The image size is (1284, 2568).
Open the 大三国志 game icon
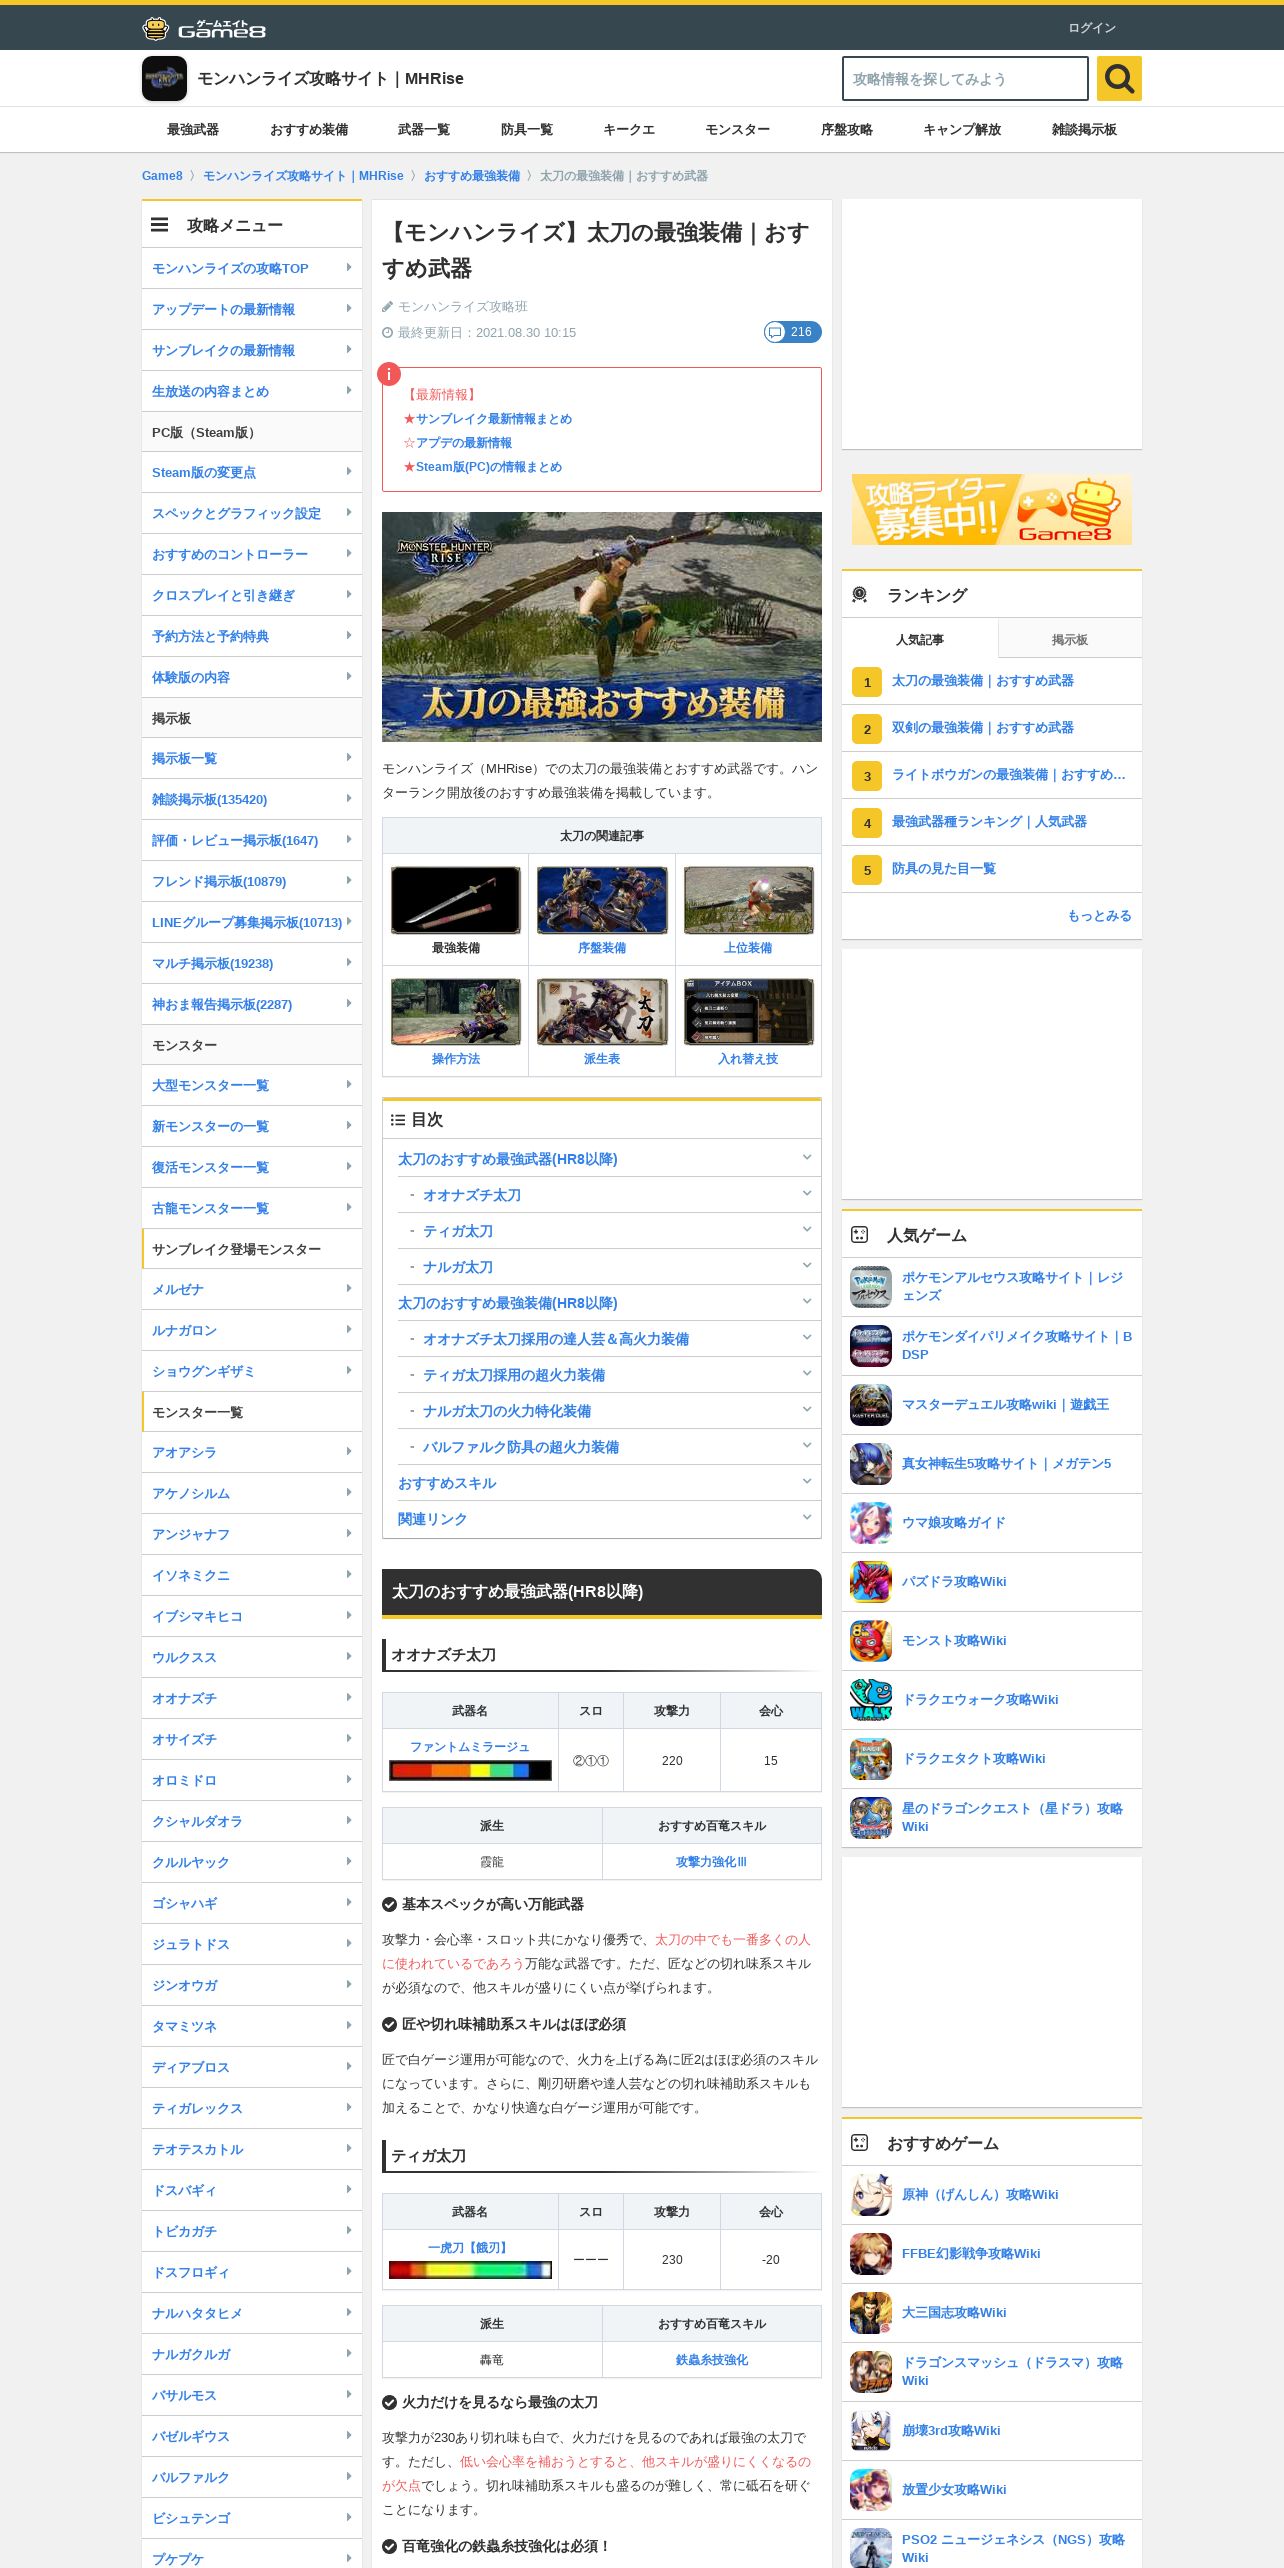[x=870, y=2313]
